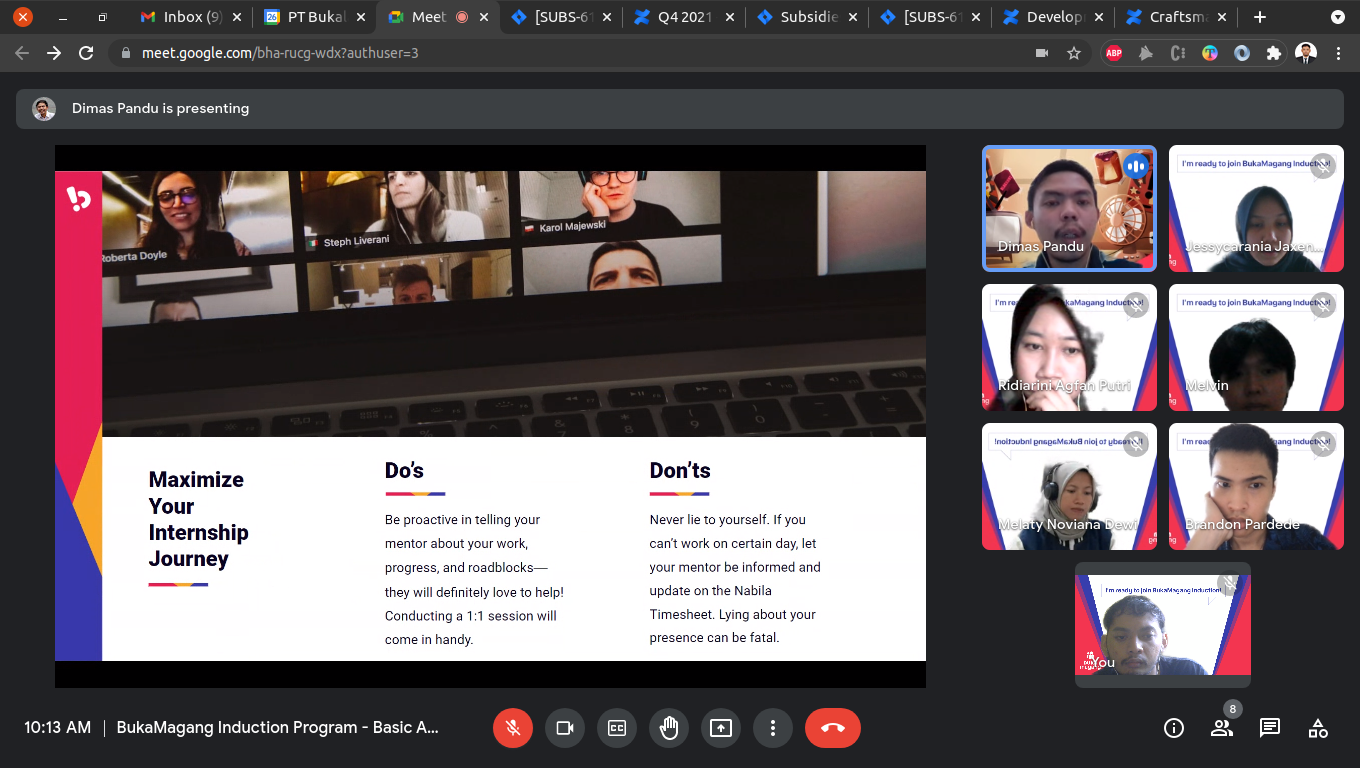Image resolution: width=1360 pixels, height=768 pixels.
Task: Open the browser extensions puzzle icon
Action: tap(1273, 53)
